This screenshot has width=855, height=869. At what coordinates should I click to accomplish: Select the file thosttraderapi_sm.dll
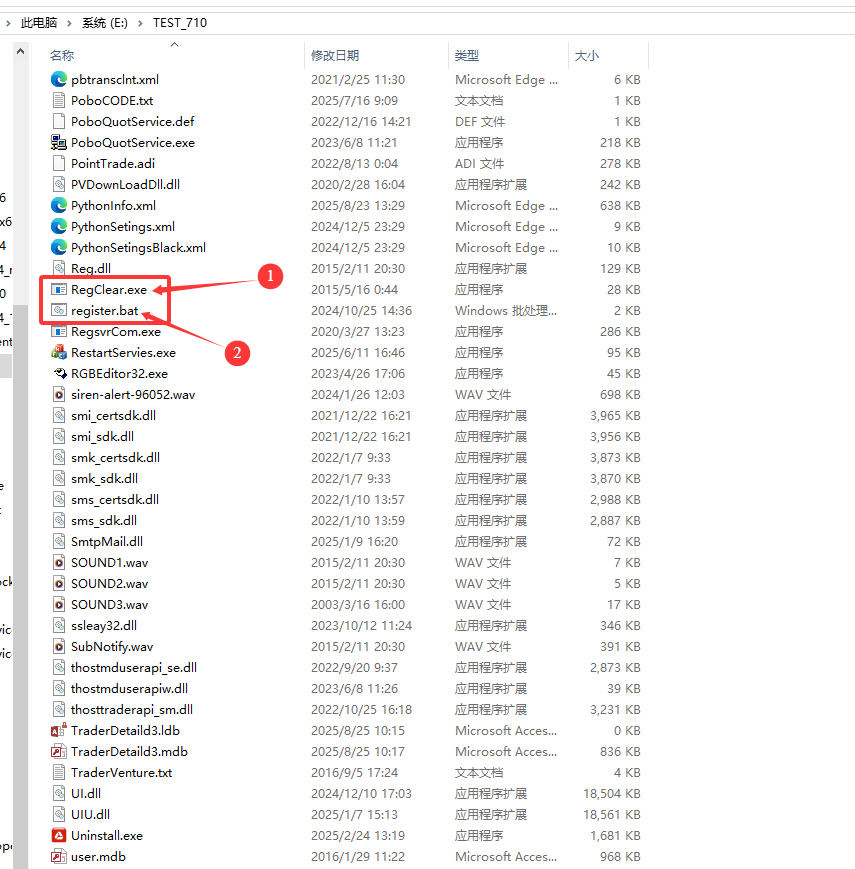tap(132, 710)
